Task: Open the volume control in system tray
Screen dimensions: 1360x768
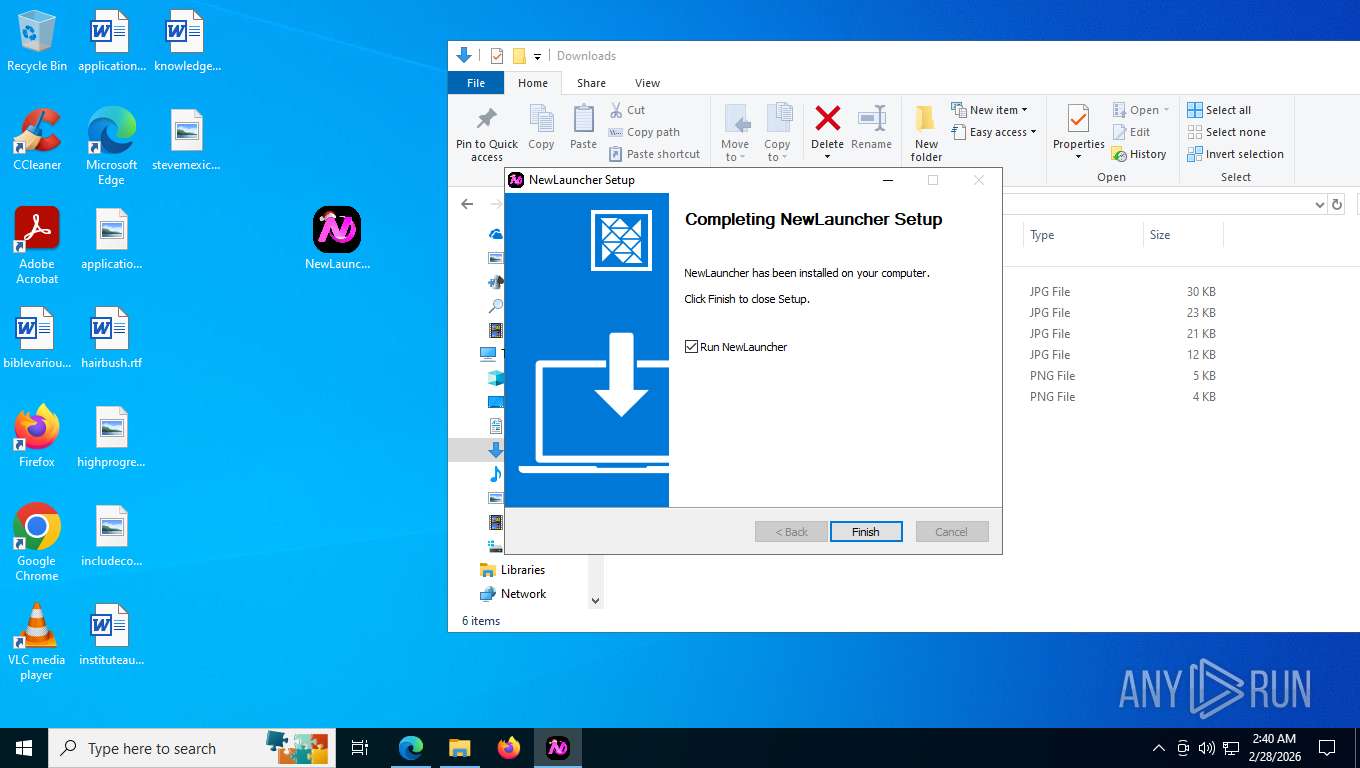Action: pyautogui.click(x=1206, y=748)
